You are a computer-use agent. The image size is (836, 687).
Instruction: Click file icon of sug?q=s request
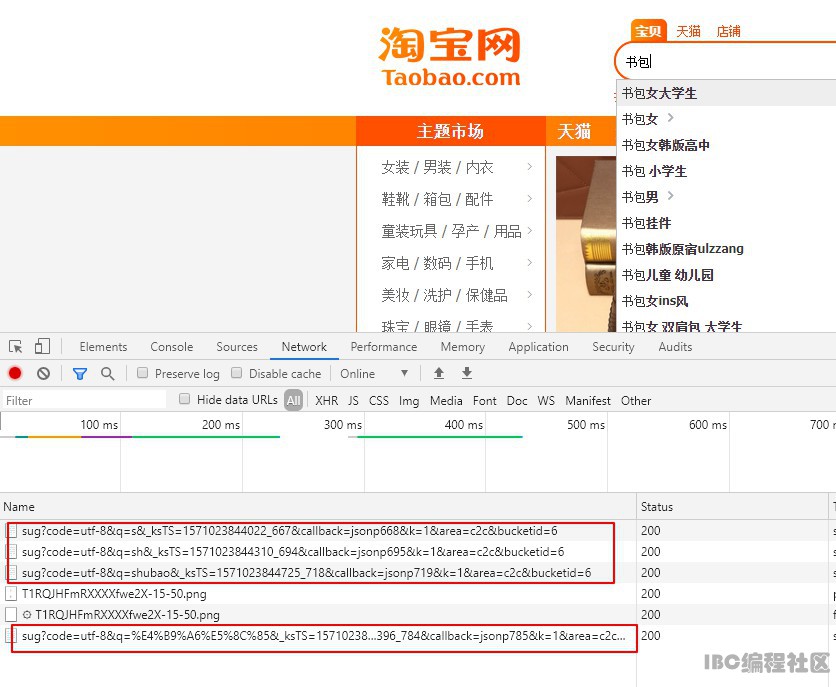coord(11,531)
